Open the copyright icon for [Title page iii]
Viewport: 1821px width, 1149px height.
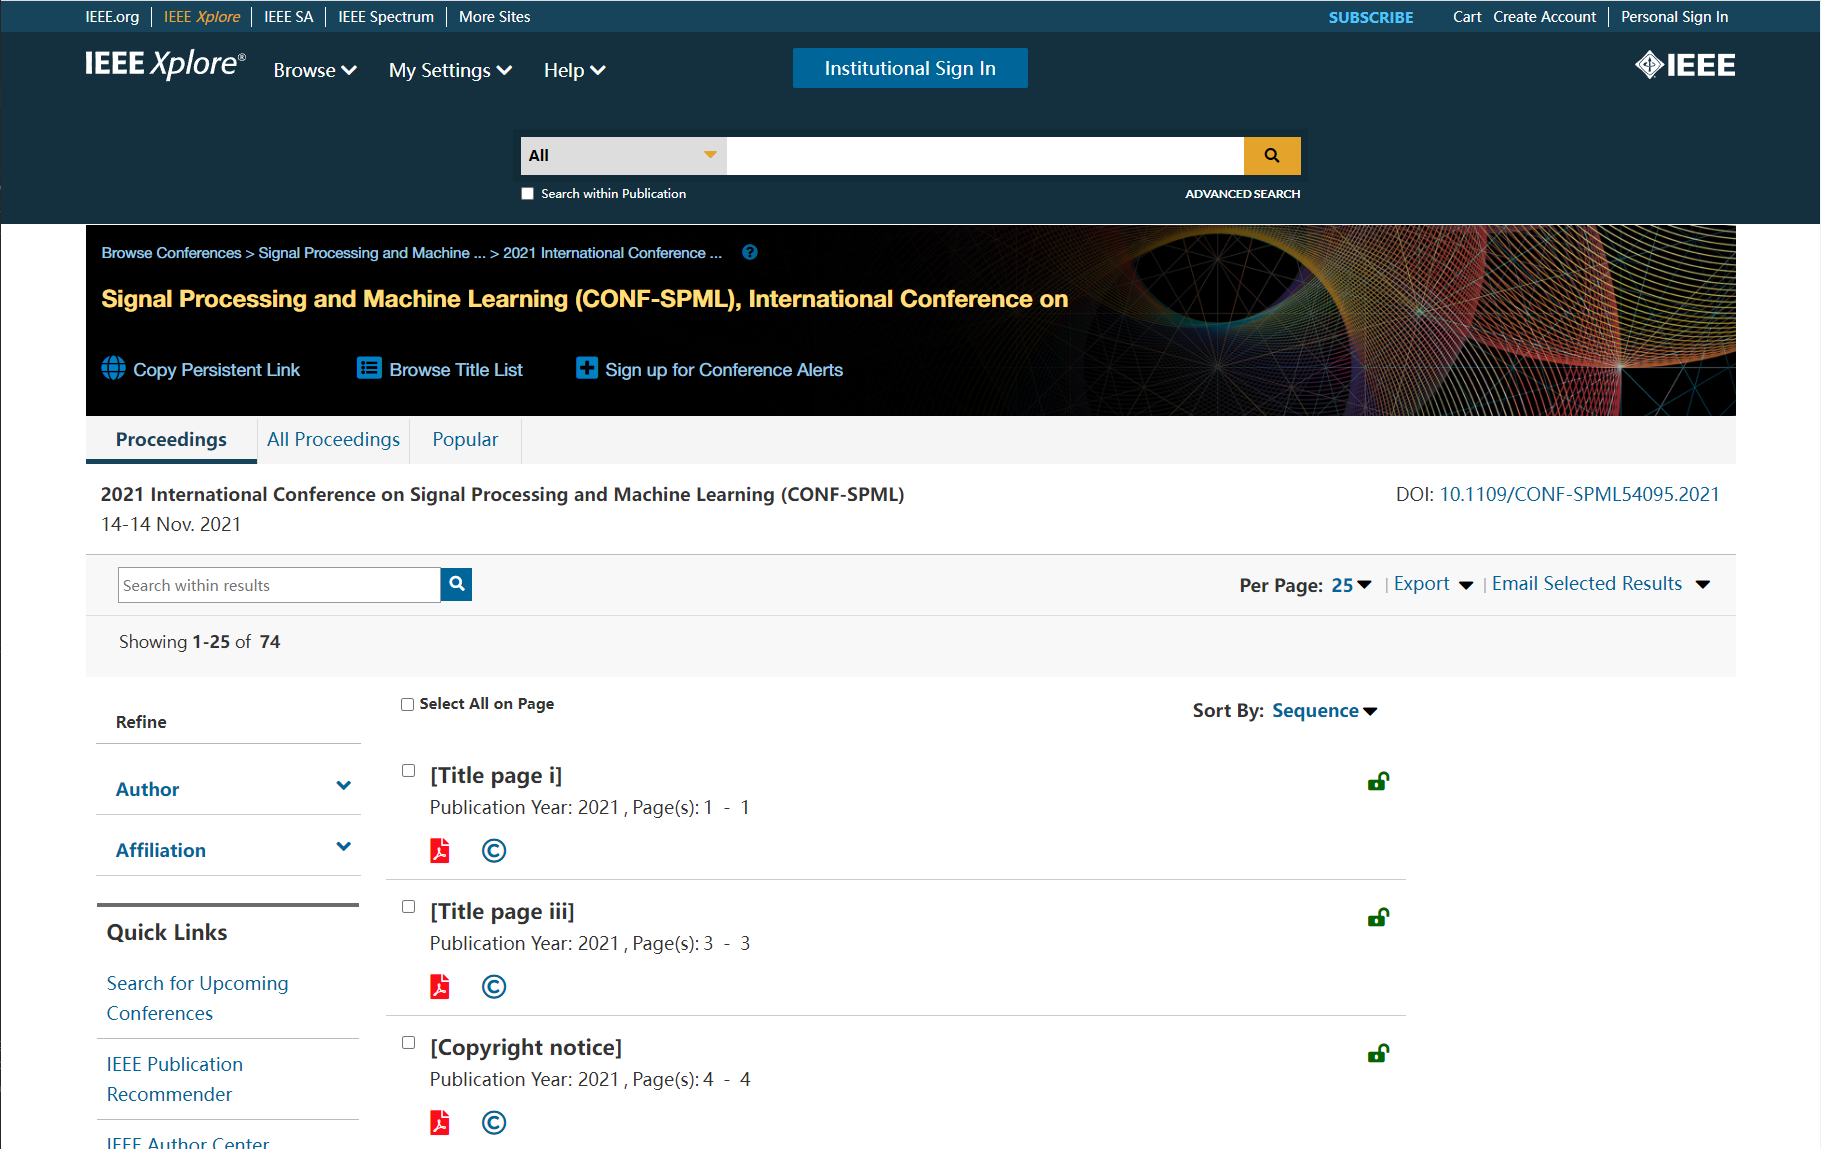[x=494, y=987]
